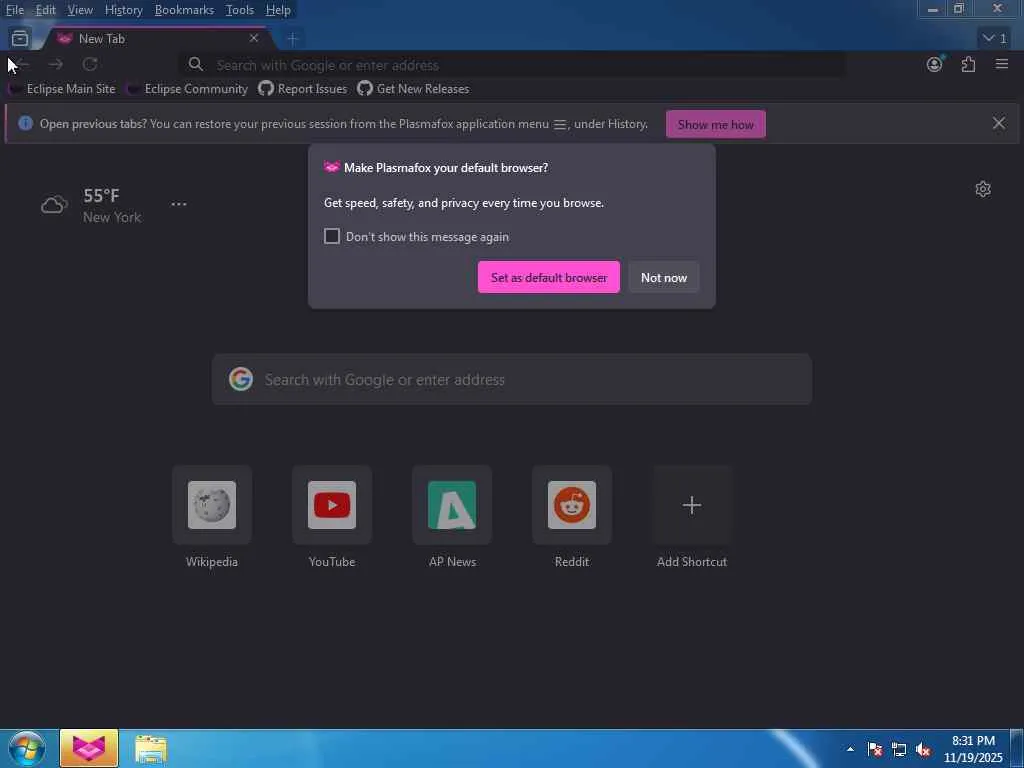Viewport: 1024px width, 768px height.
Task: Click the Not now button
Action: tap(664, 278)
